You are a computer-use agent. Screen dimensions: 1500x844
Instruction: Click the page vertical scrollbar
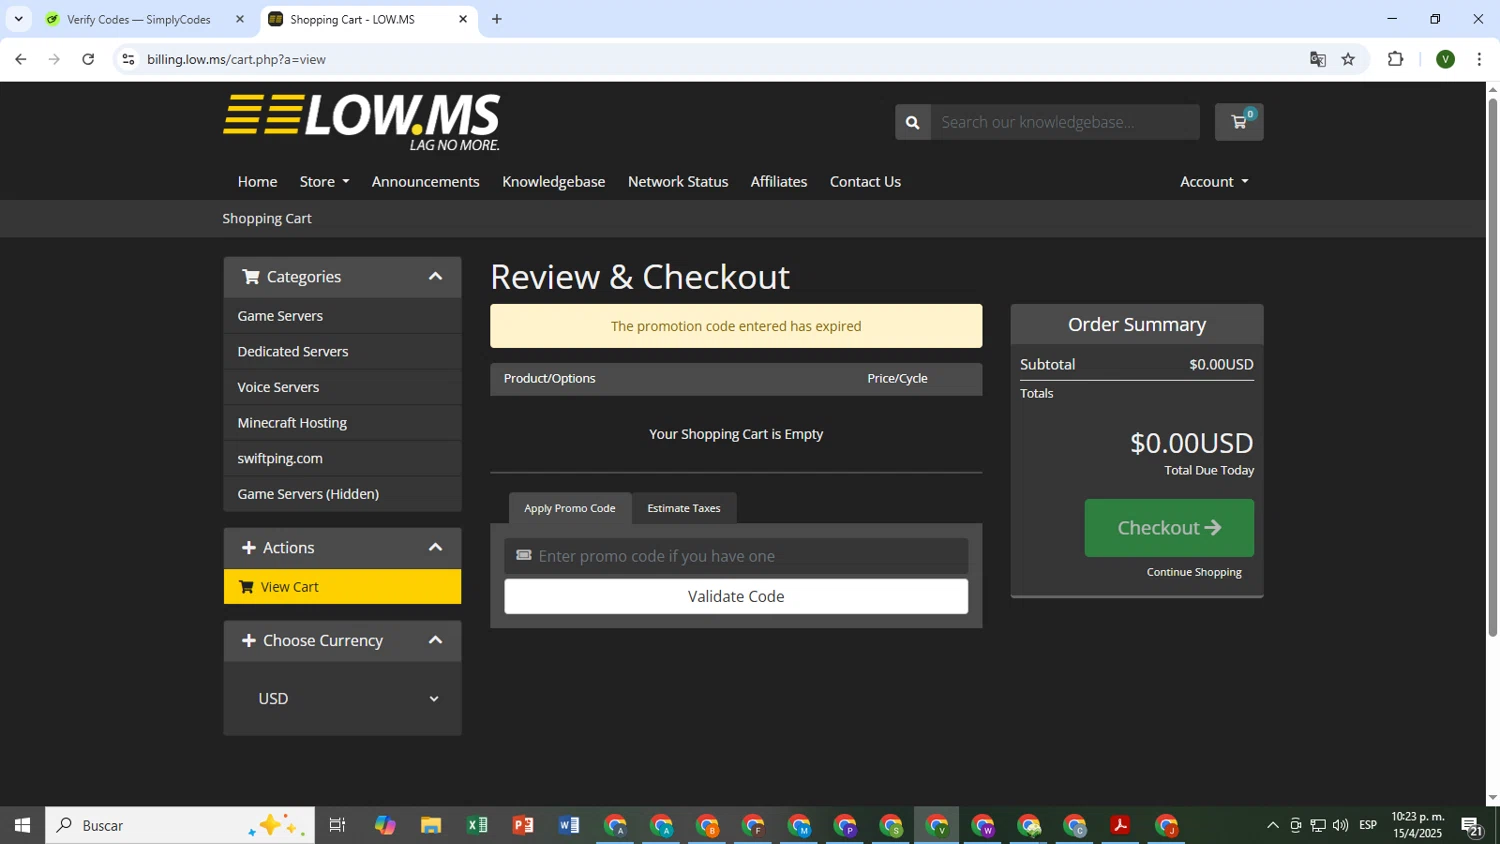tap(1492, 367)
